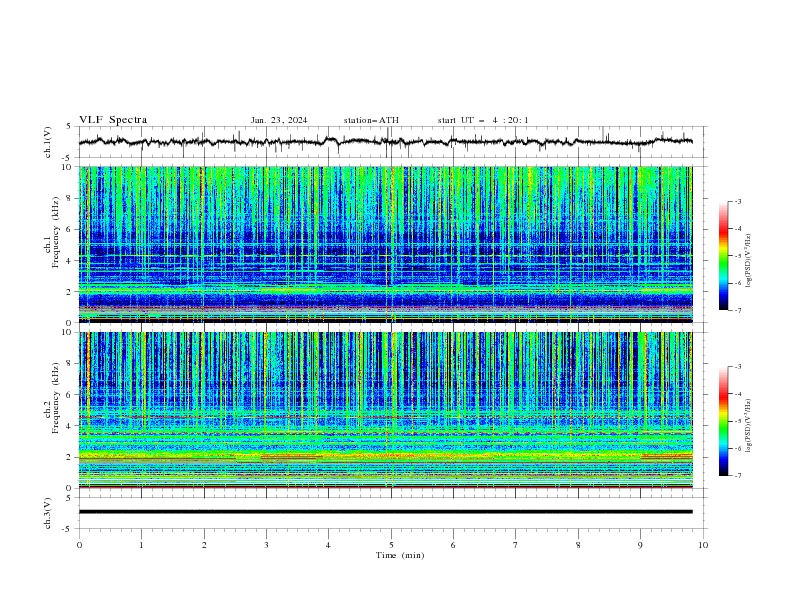Viewport: 792px width, 612px height.
Task: Click the time axis tick label '8'
Action: 578,545
